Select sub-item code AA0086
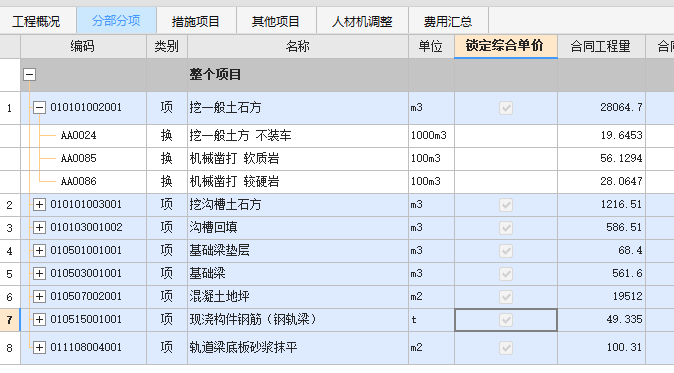The width and height of the screenshot is (674, 373). [78, 181]
